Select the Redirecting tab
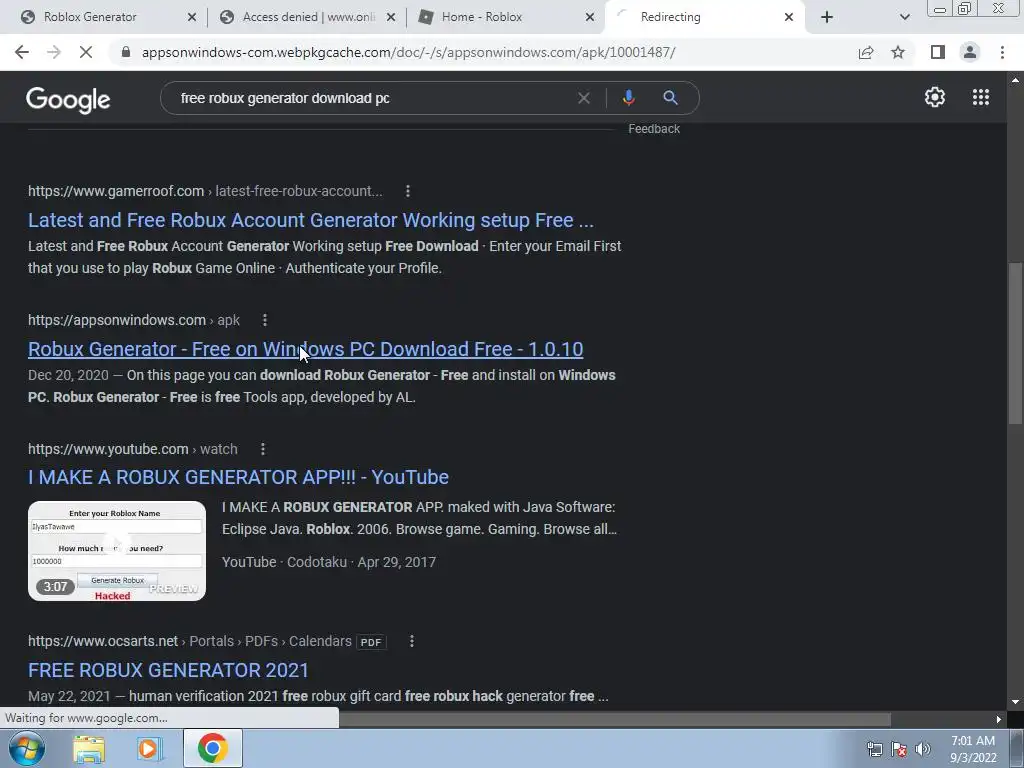Image resolution: width=1024 pixels, height=768 pixels. (670, 17)
